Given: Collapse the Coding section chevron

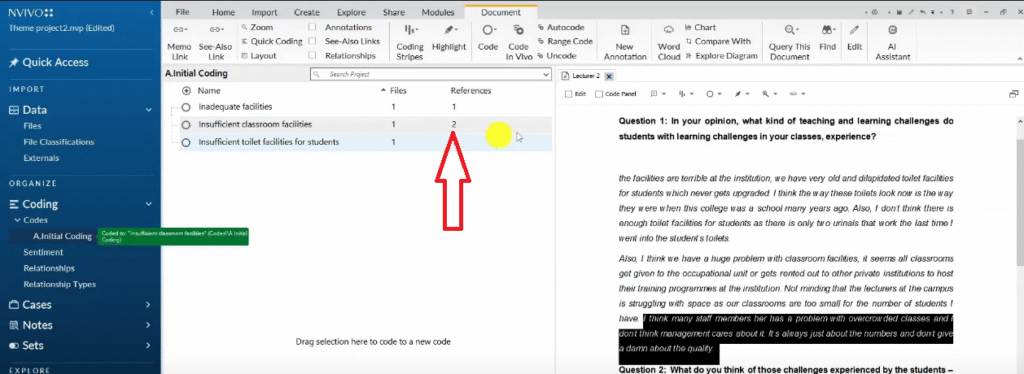Looking at the screenshot, I should click(x=149, y=204).
